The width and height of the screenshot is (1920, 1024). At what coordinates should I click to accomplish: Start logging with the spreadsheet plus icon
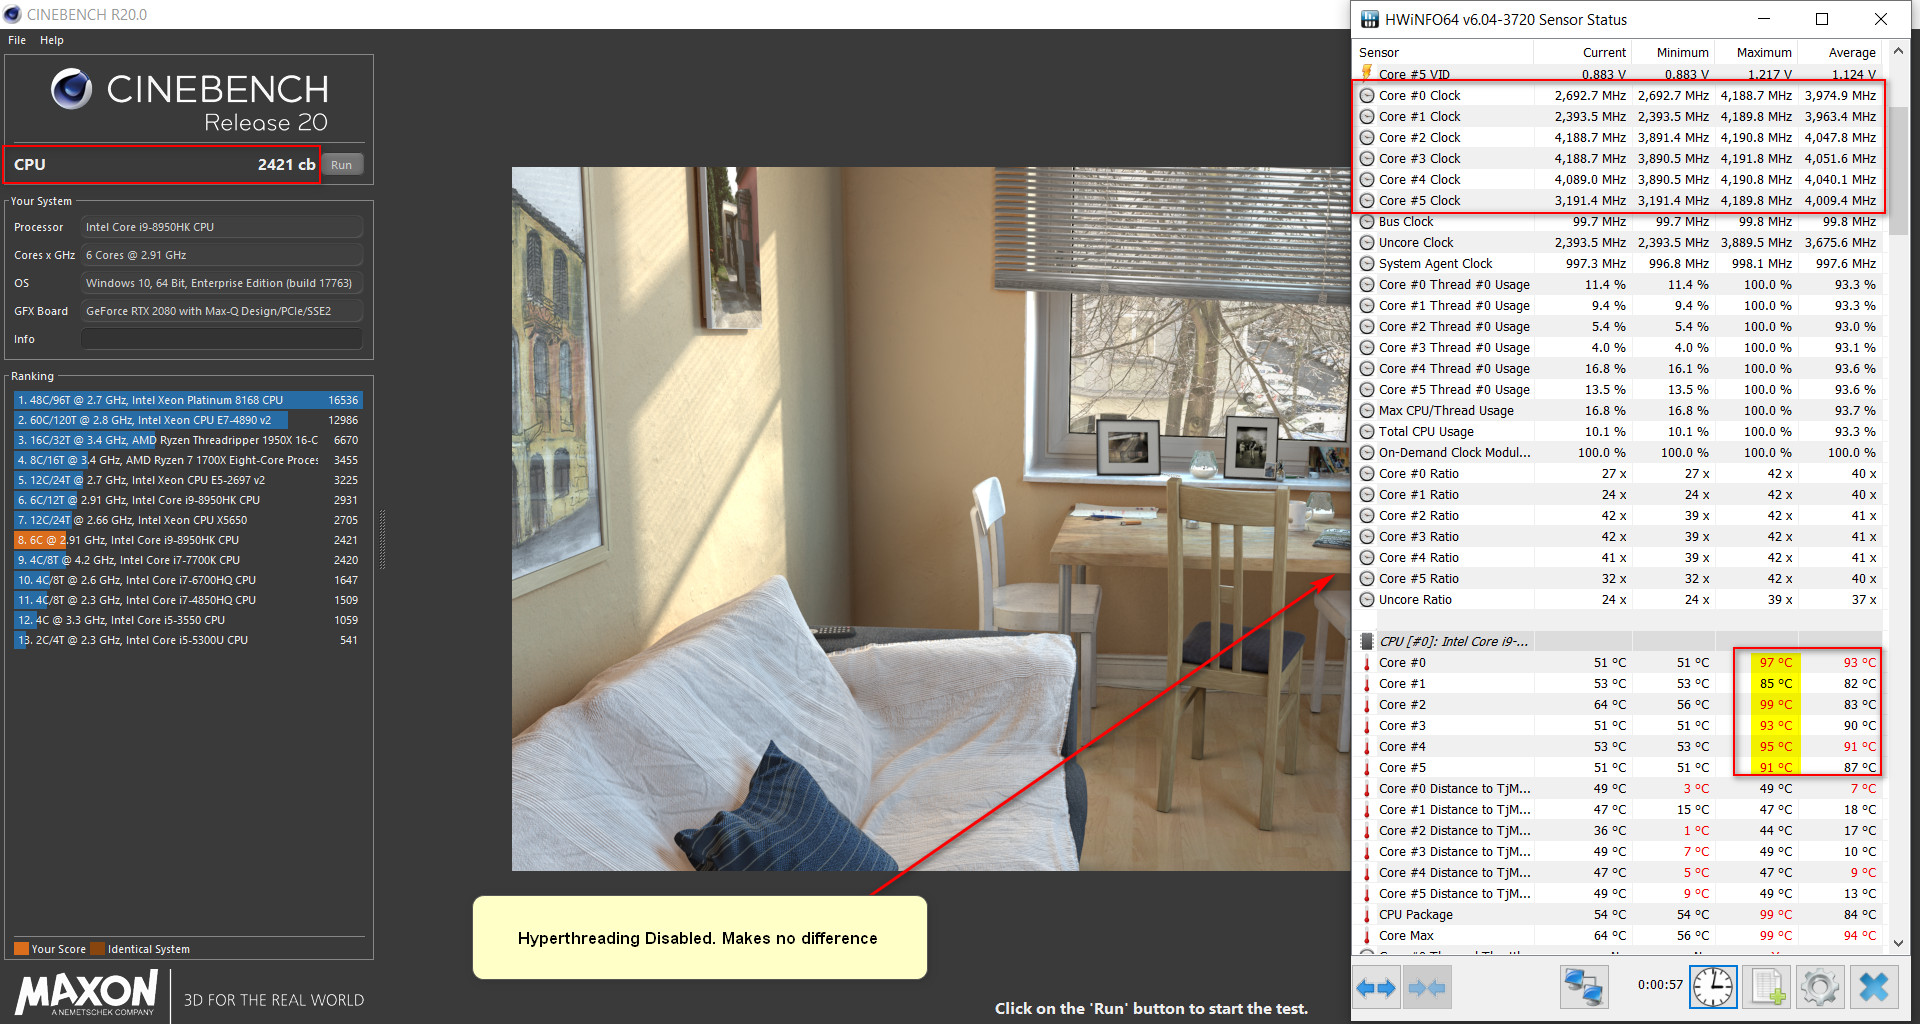(1767, 988)
